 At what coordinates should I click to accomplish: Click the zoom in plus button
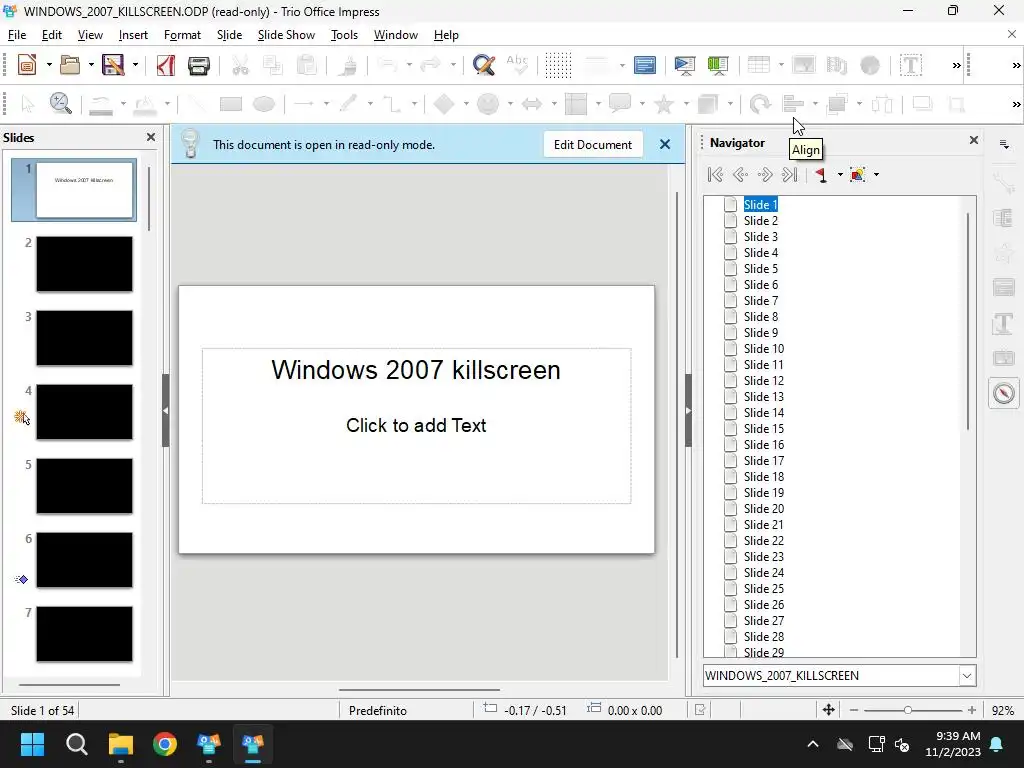click(972, 710)
